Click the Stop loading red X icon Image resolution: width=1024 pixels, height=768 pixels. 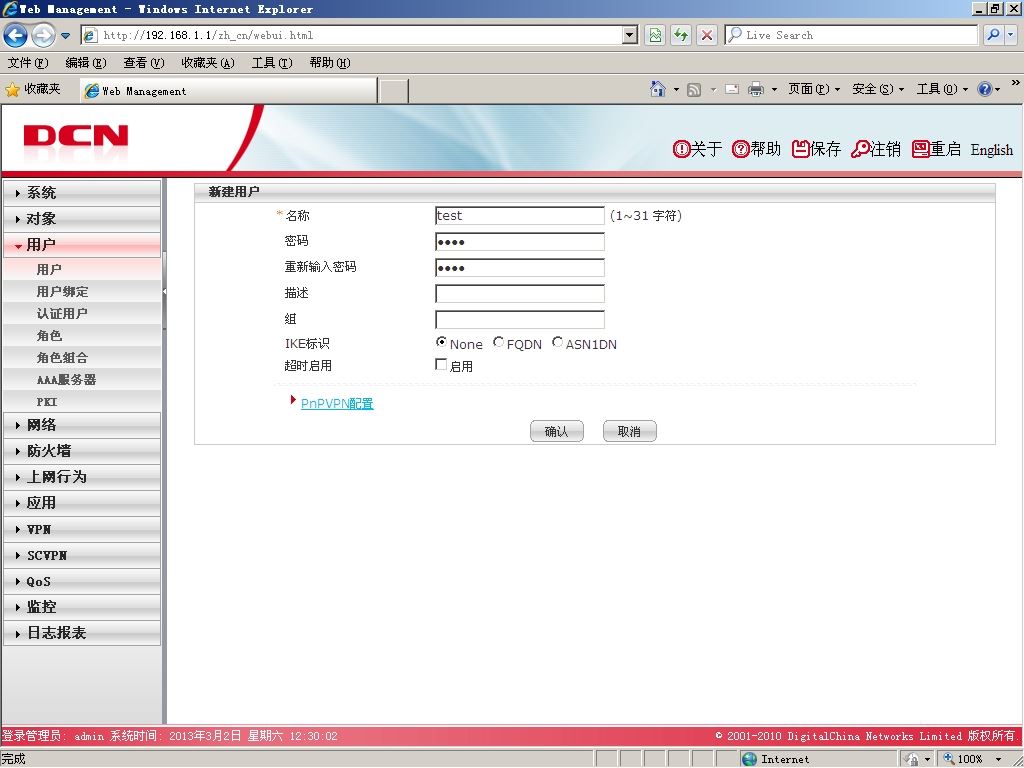coord(707,35)
